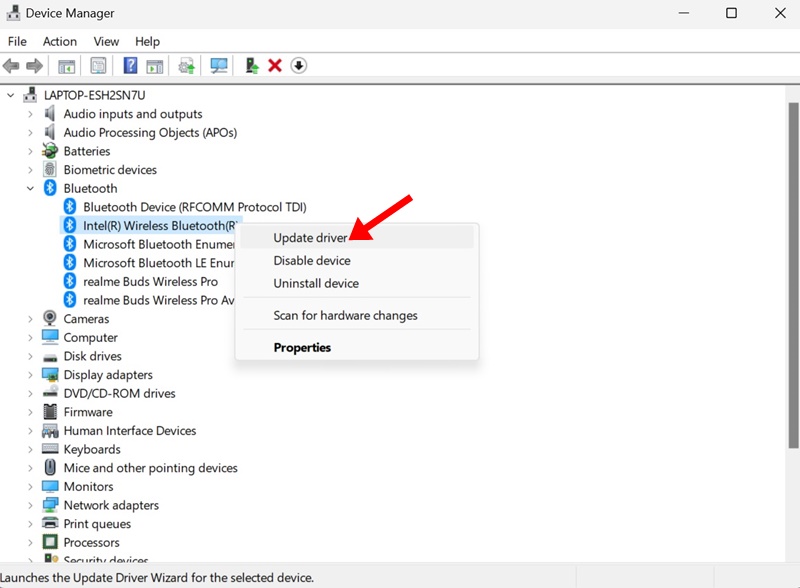
Task: Click the Human Interface Devices icon
Action: coord(50,430)
